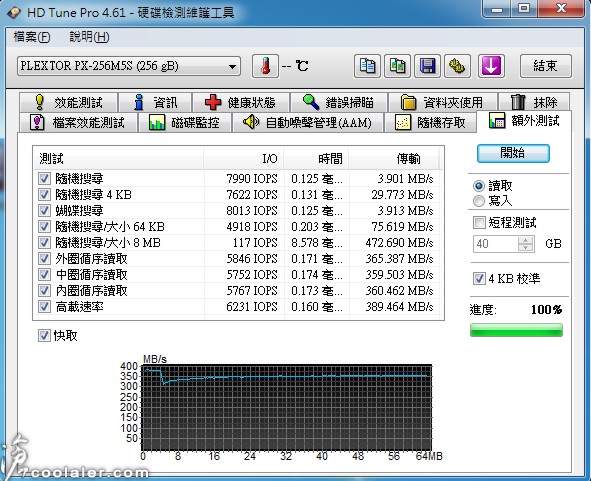The image size is (591, 481).
Task: Expand the PLEXTOR PX-256M5S drive dropdown
Action: coord(129,66)
